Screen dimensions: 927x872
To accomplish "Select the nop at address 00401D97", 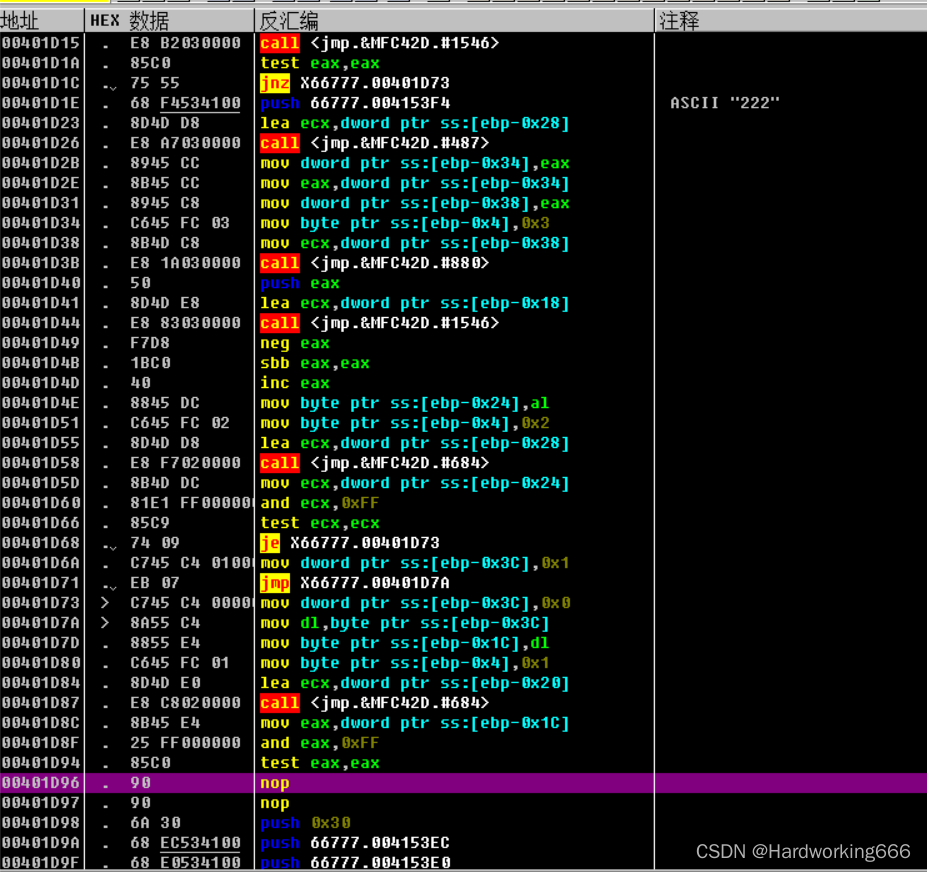I will (x=275, y=803).
